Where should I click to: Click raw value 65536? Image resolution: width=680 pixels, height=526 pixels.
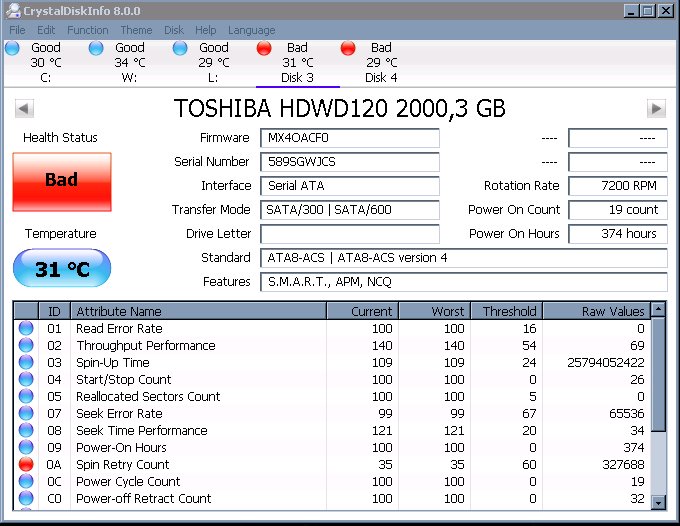(627, 413)
